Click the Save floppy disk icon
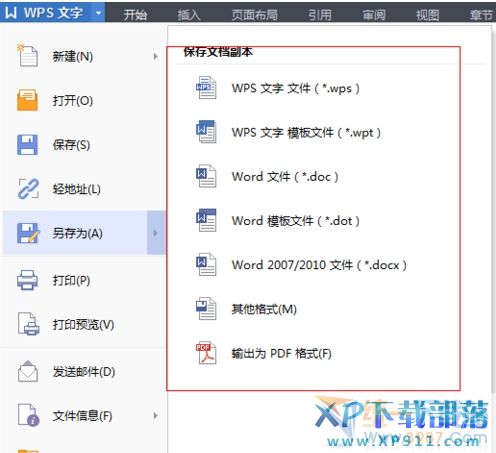Screen dimensions: 496x453 coord(27,145)
